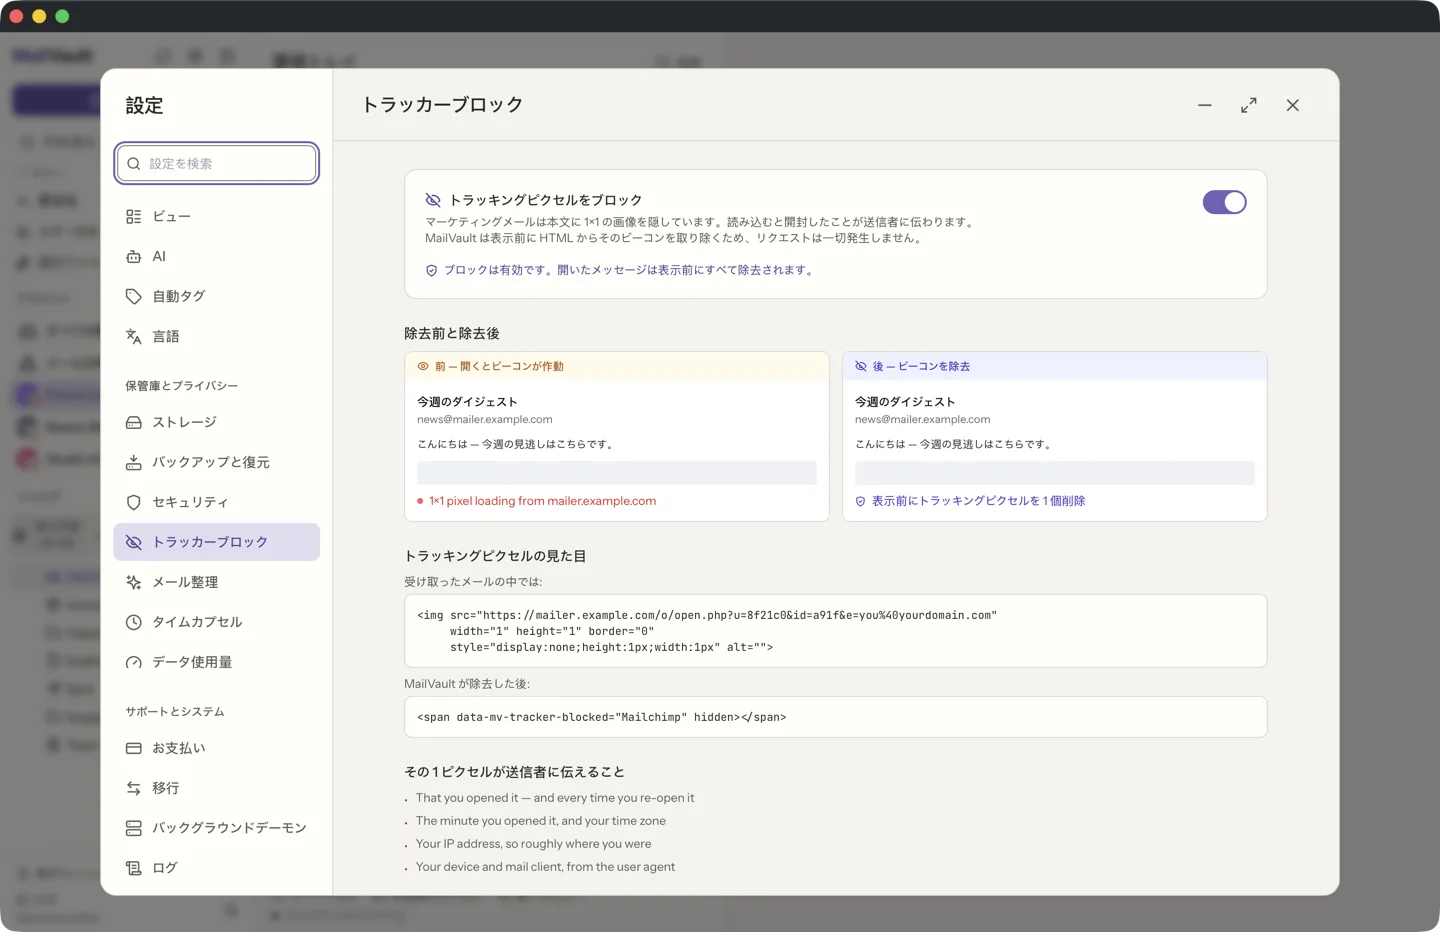The height and width of the screenshot is (932, 1440).
Task: Select the 自動タグ tag icon
Action: pos(133,297)
